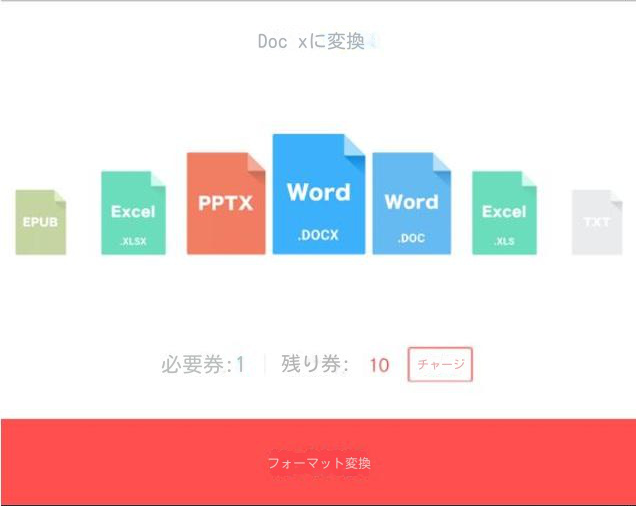This screenshot has width=636, height=506.
Task: Start conversion with the フォーマット変換 button
Action: pos(318,463)
